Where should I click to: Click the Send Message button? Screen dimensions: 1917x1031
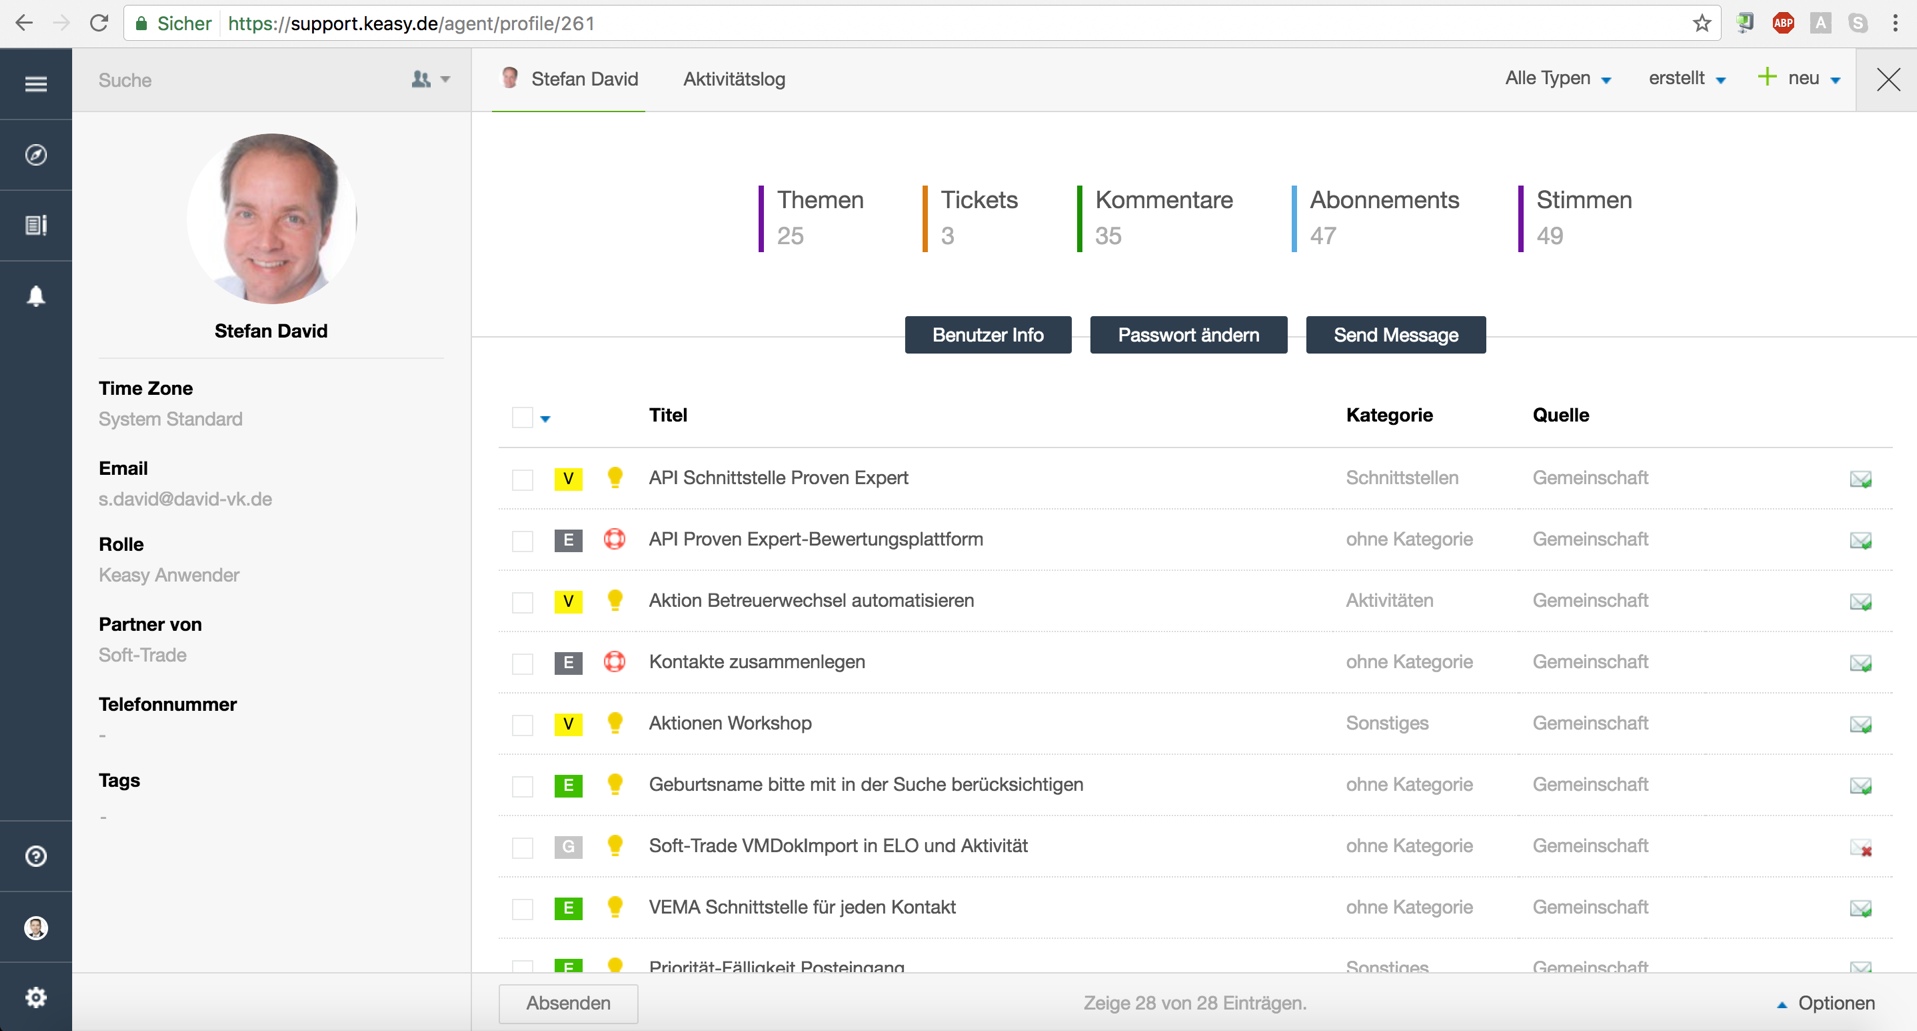(x=1395, y=335)
